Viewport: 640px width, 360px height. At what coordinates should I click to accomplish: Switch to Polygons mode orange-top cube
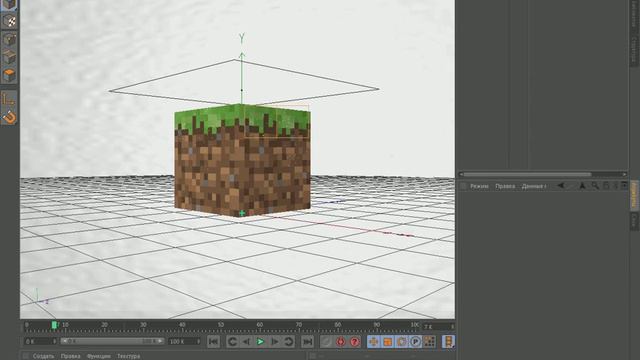click(x=9, y=76)
